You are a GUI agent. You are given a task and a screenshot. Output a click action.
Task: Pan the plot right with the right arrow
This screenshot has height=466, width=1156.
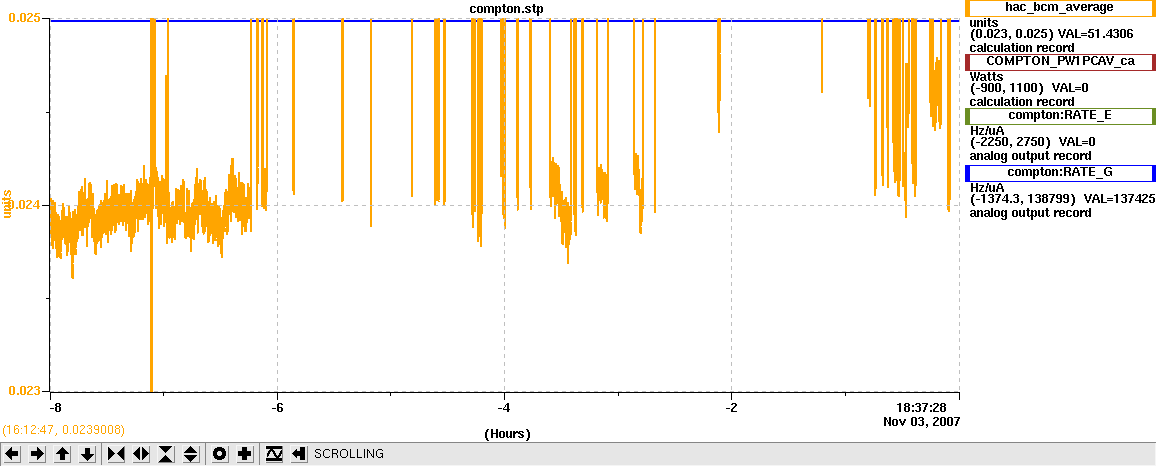tap(38, 454)
